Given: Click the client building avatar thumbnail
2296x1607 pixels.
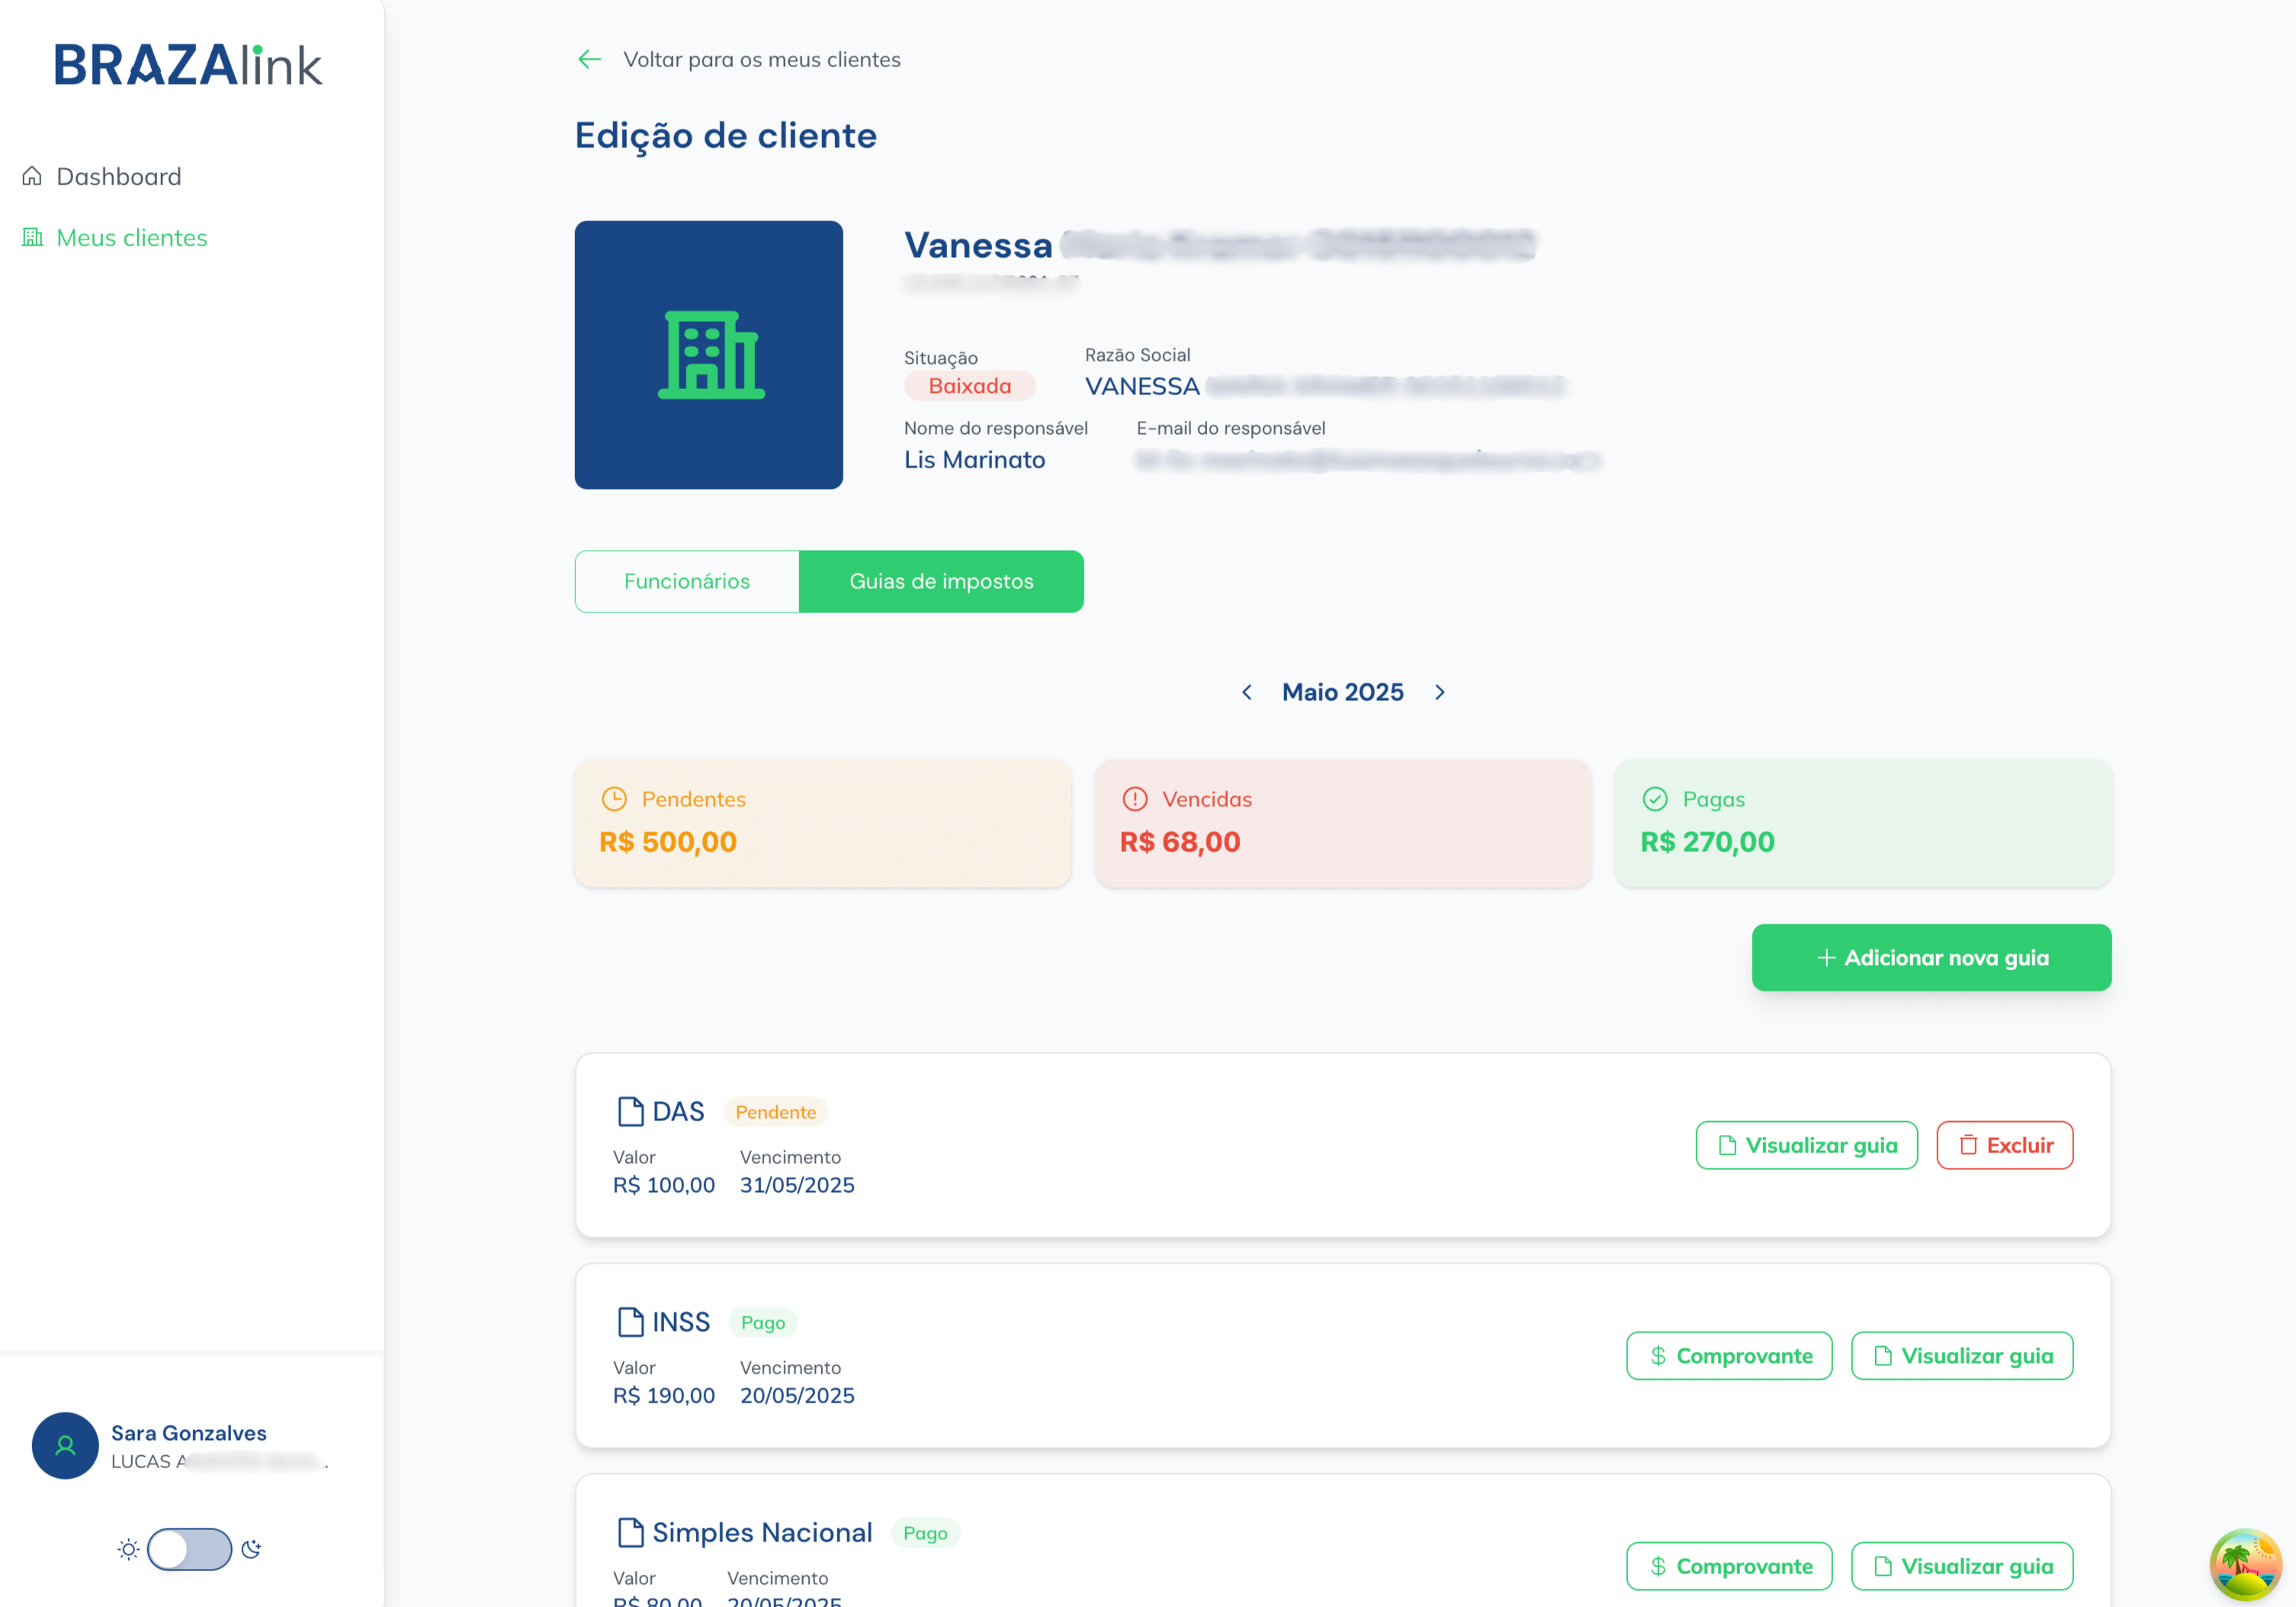Looking at the screenshot, I should (x=708, y=355).
